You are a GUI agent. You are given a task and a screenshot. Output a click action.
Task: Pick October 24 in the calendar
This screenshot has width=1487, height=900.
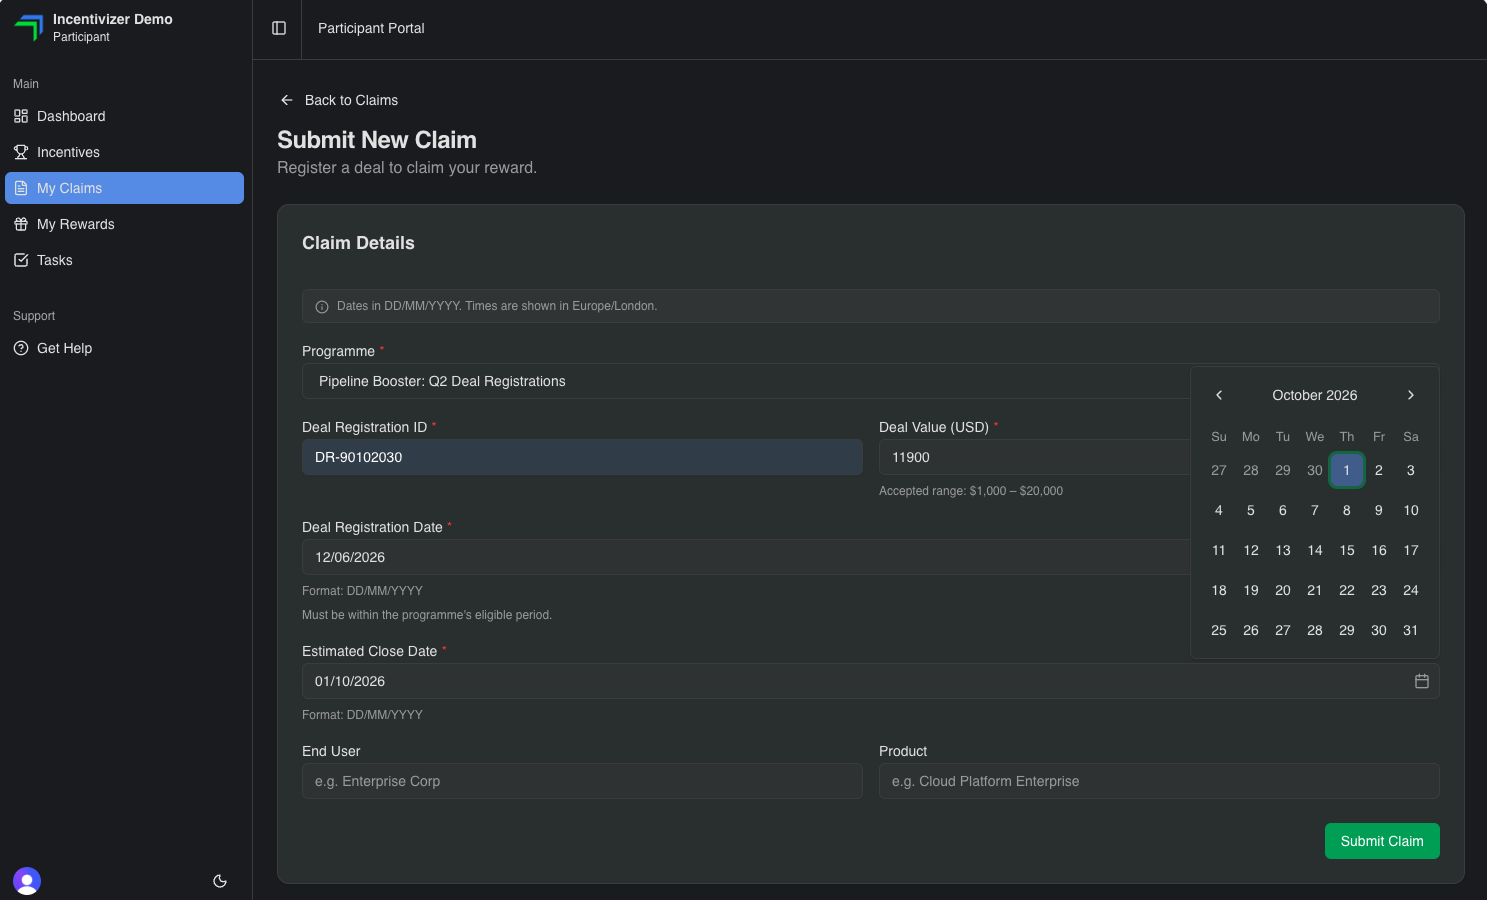(x=1411, y=590)
